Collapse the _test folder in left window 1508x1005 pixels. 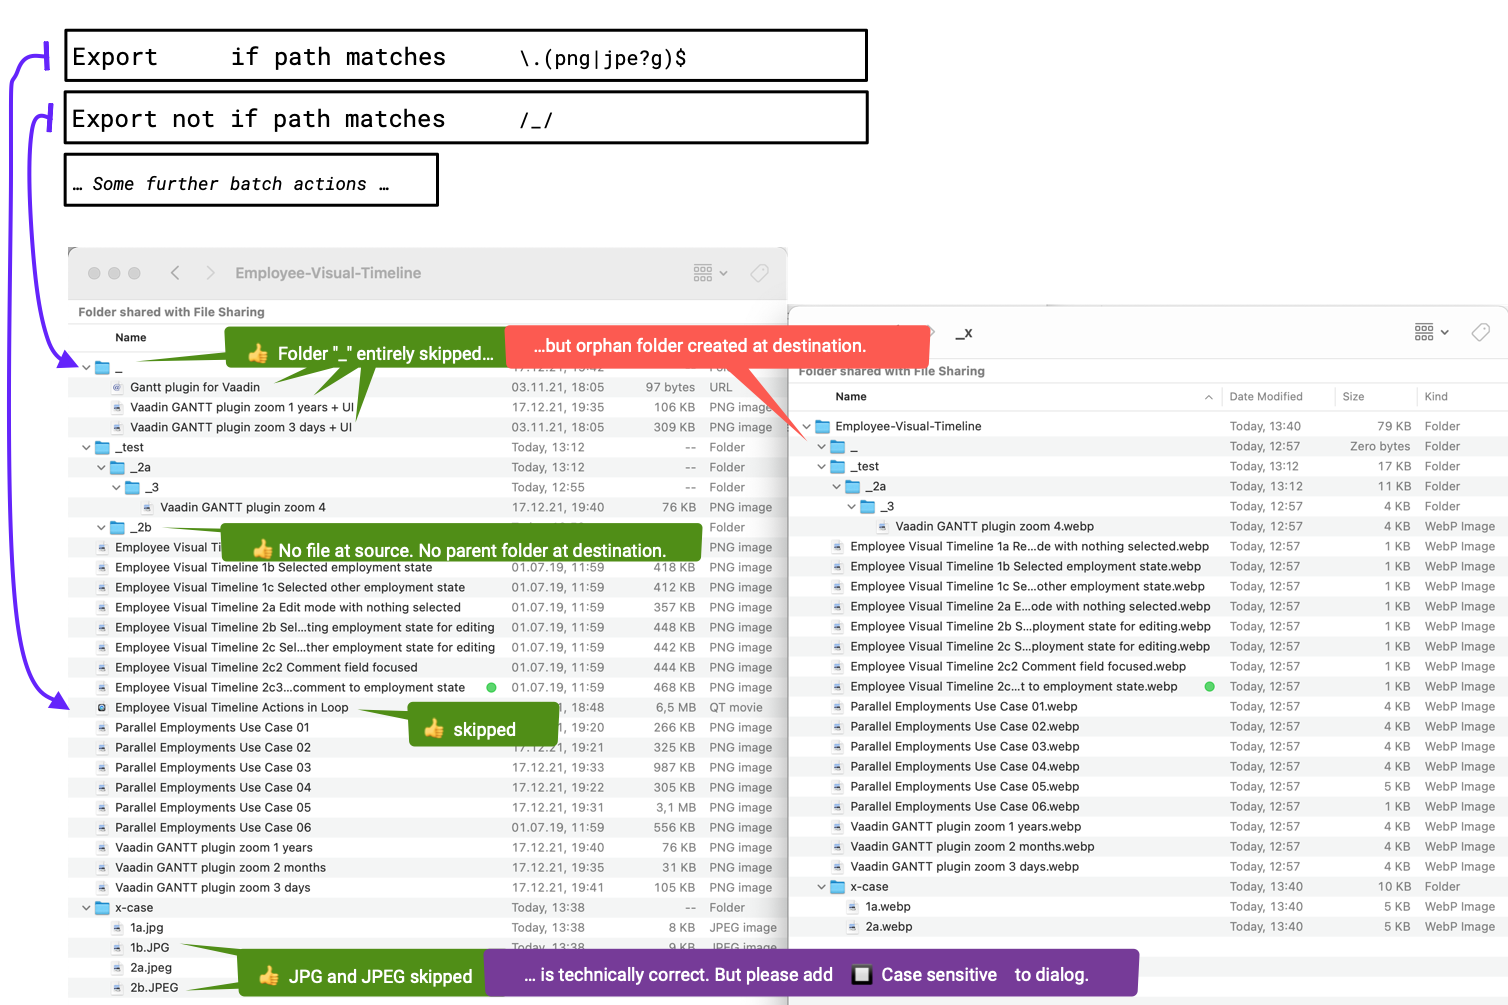[86, 447]
